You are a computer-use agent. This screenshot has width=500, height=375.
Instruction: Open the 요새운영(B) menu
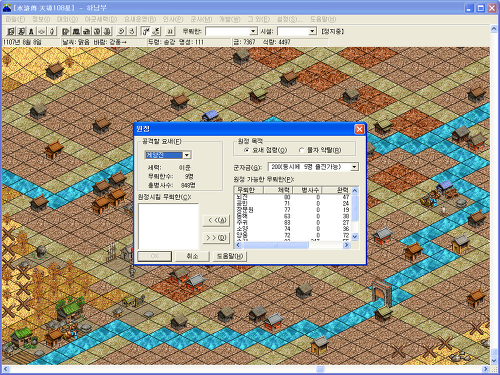click(x=140, y=19)
